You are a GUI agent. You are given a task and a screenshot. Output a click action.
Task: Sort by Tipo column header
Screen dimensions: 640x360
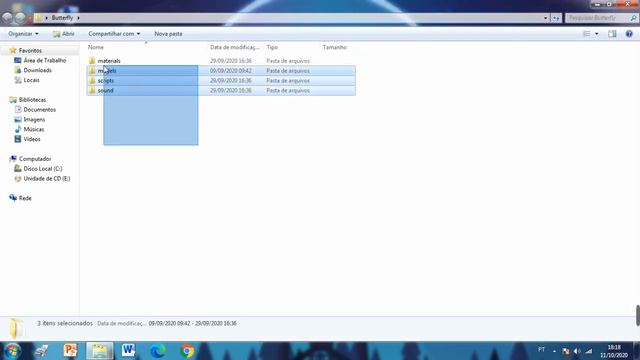272,47
